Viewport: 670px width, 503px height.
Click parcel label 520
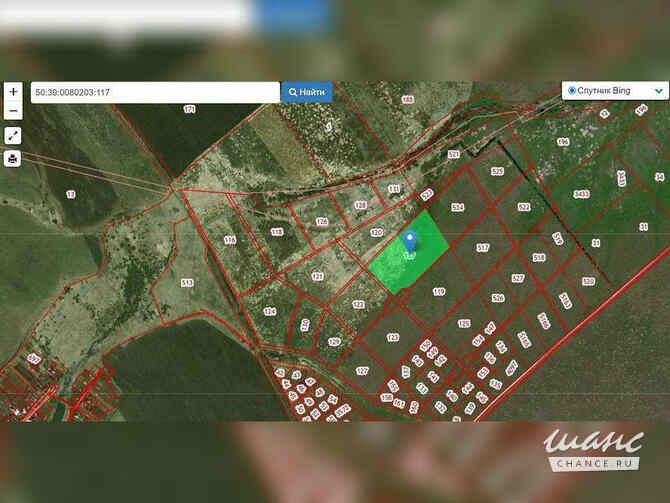(x=589, y=282)
